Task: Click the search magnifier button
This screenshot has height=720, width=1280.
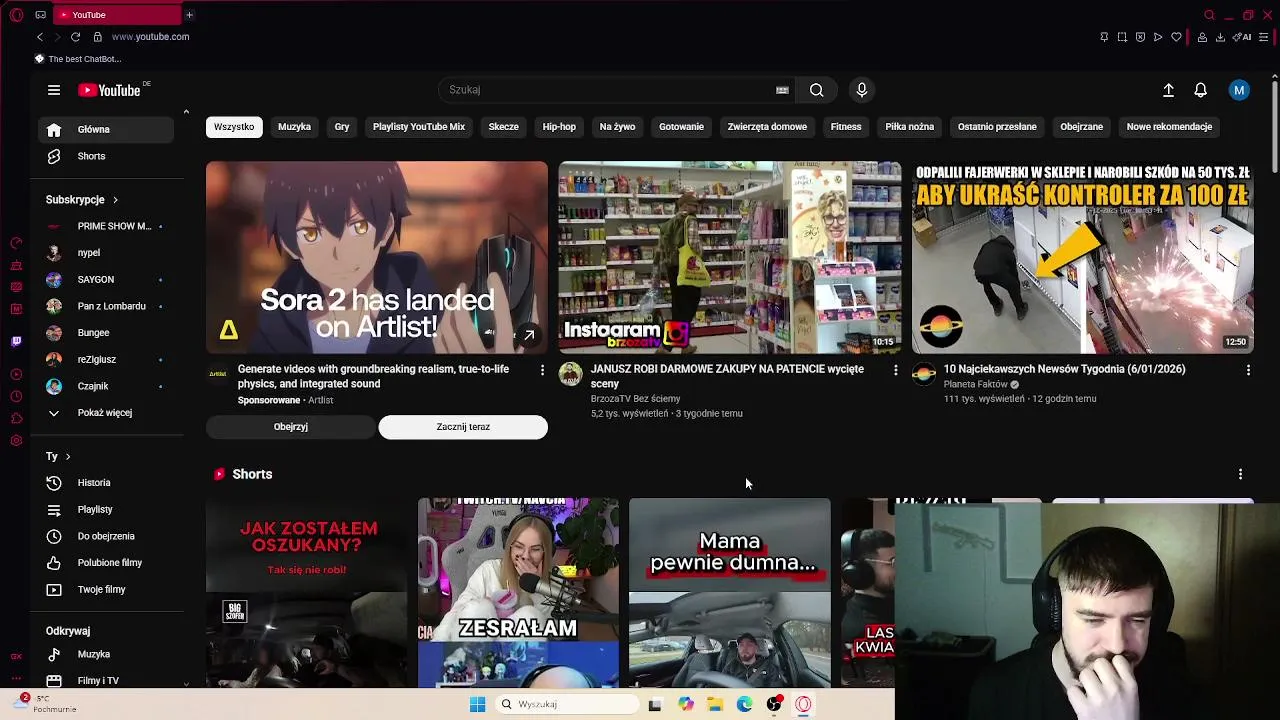Action: [817, 90]
